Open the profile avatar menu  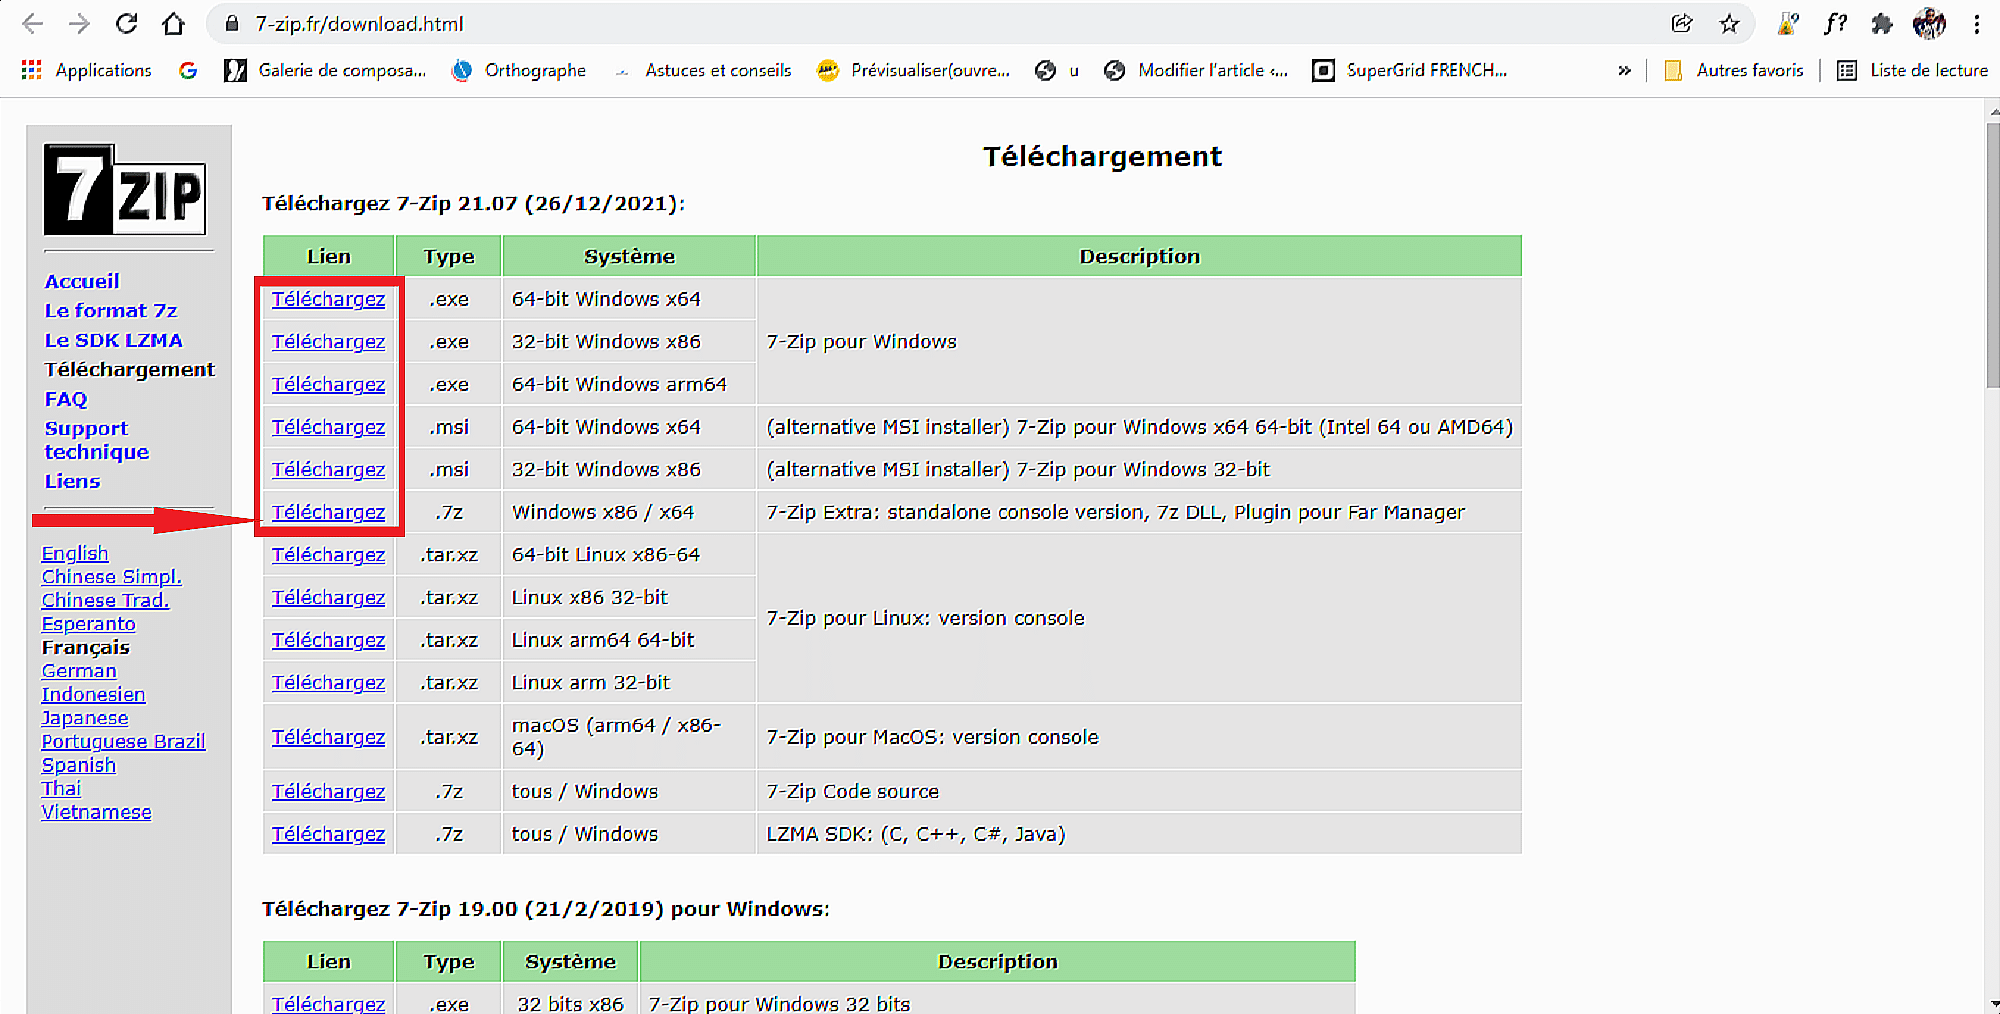coord(1929,24)
